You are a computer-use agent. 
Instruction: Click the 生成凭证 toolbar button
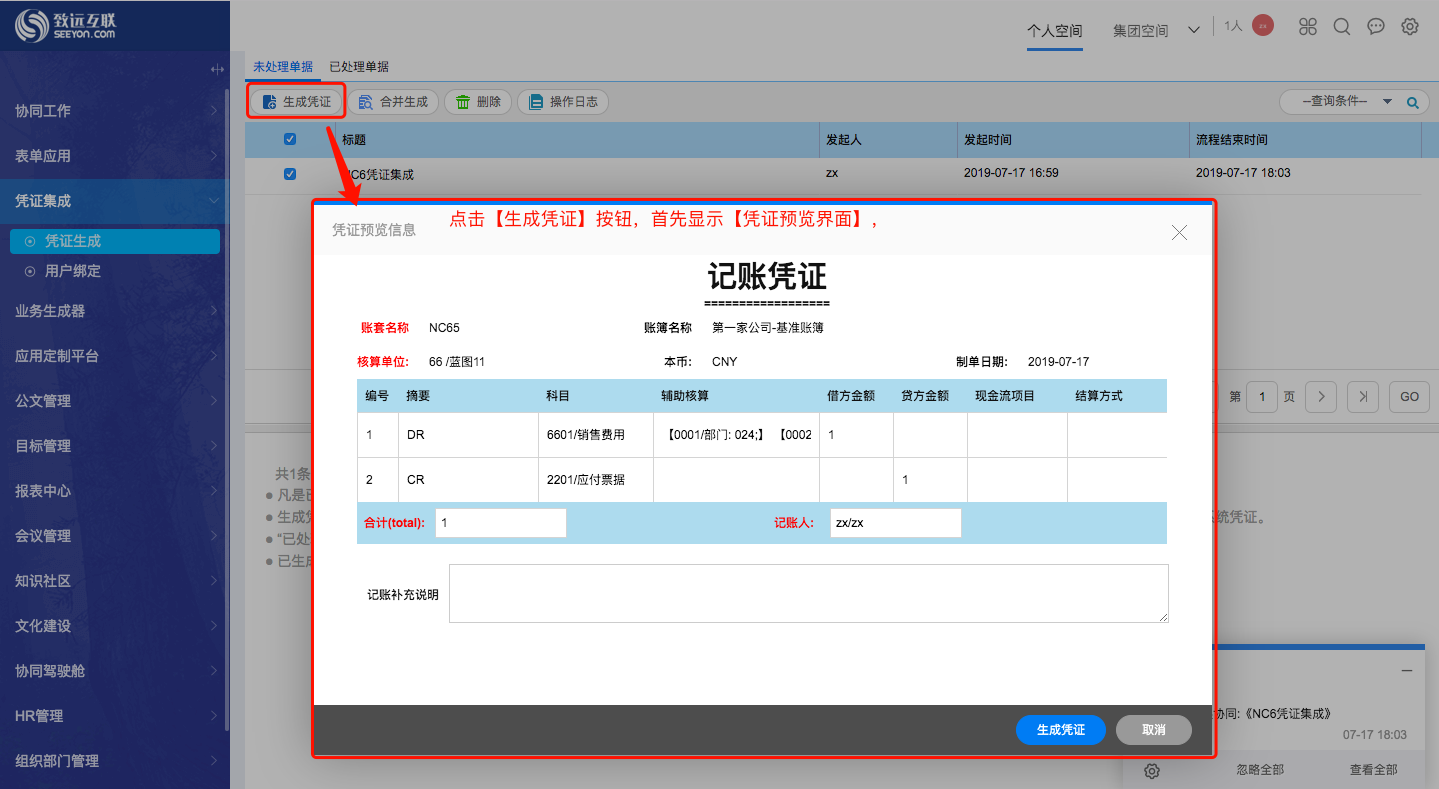296,102
